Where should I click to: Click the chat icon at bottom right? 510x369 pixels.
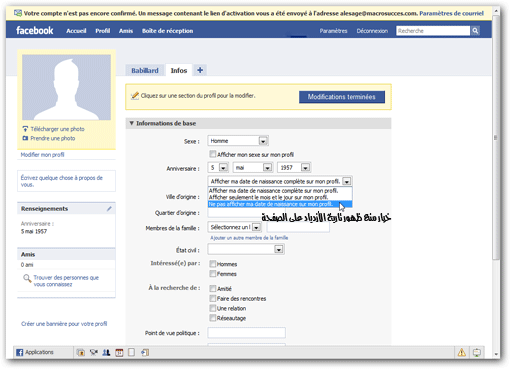point(477,352)
